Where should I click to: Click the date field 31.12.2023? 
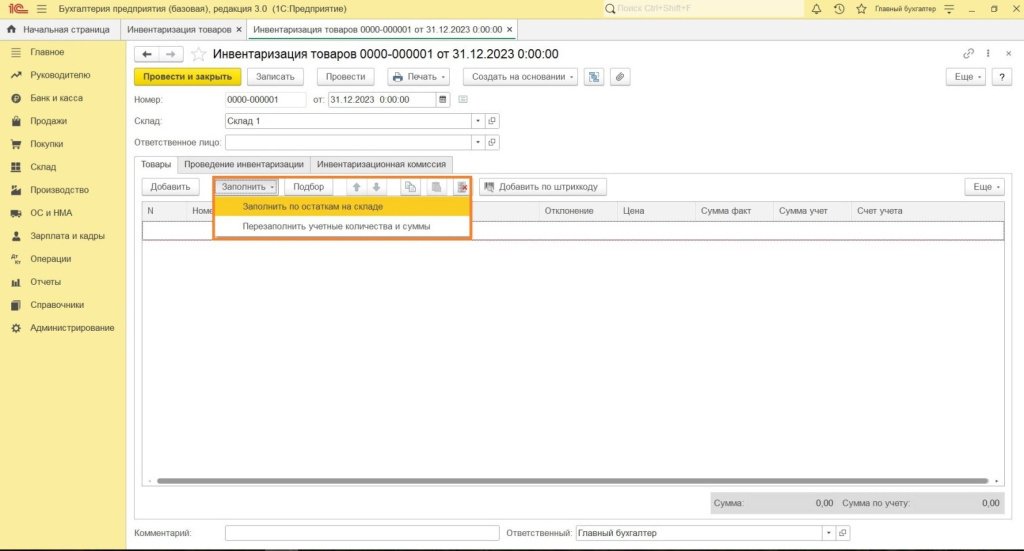[382, 100]
